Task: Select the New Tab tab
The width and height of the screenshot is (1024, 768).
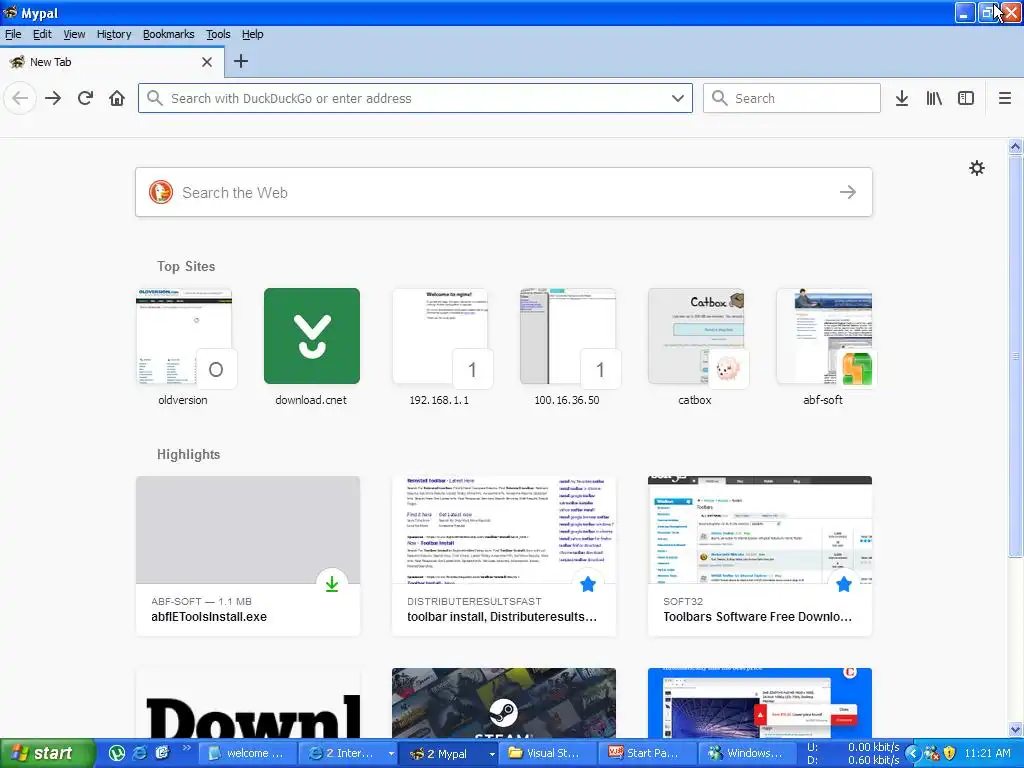Action: coord(111,62)
